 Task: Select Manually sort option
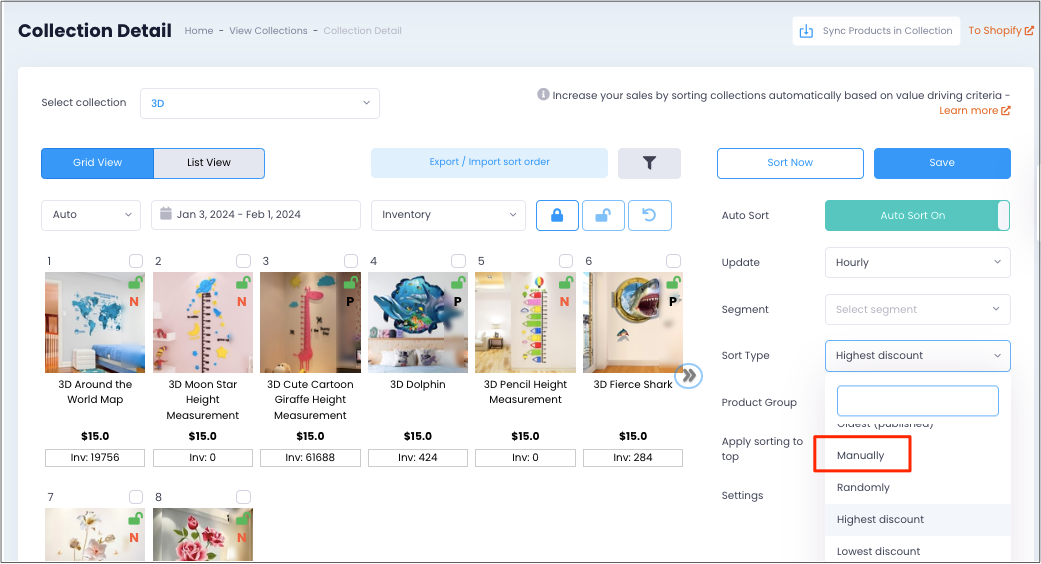coord(860,455)
